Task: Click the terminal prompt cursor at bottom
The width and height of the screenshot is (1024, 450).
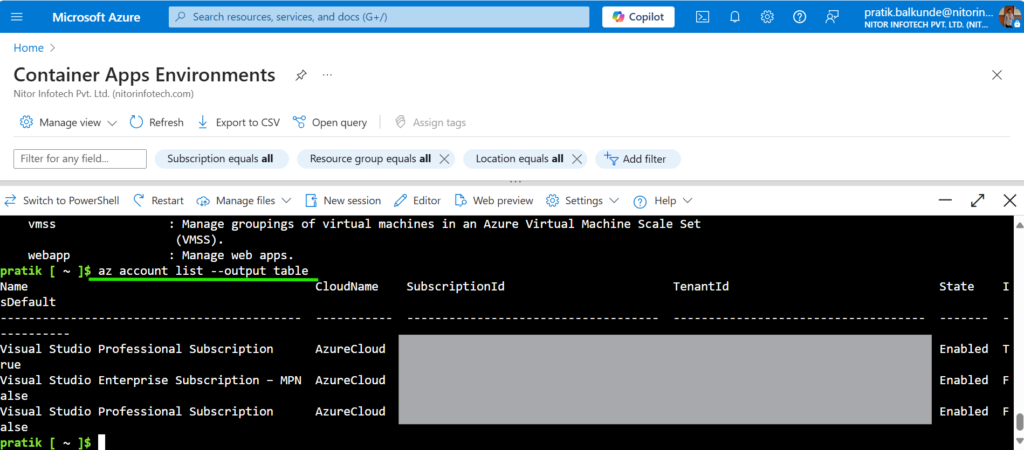Action: click(101, 443)
